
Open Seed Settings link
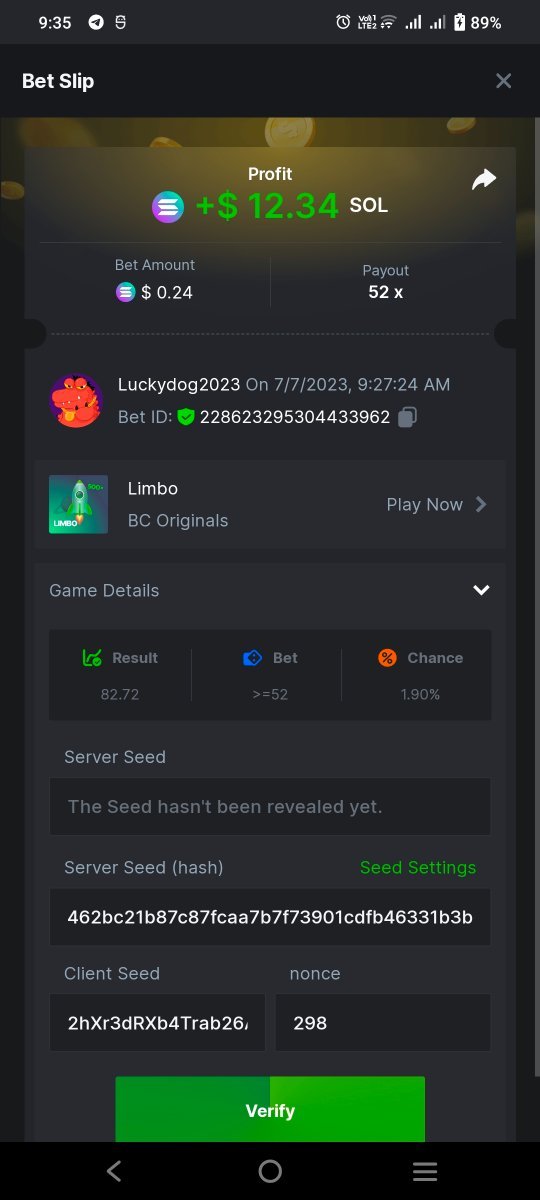pos(418,867)
